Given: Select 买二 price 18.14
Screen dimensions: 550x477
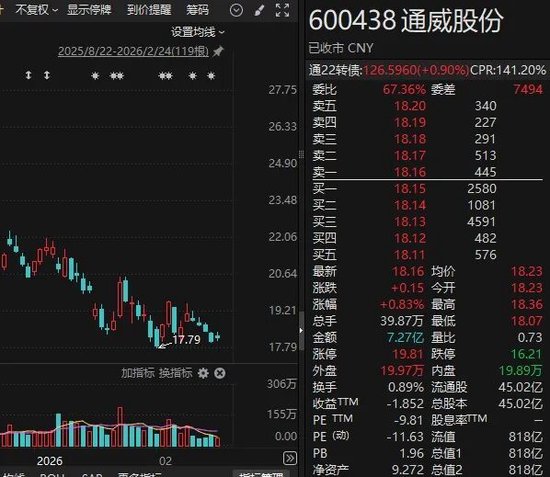Looking at the screenshot, I should (x=410, y=205).
